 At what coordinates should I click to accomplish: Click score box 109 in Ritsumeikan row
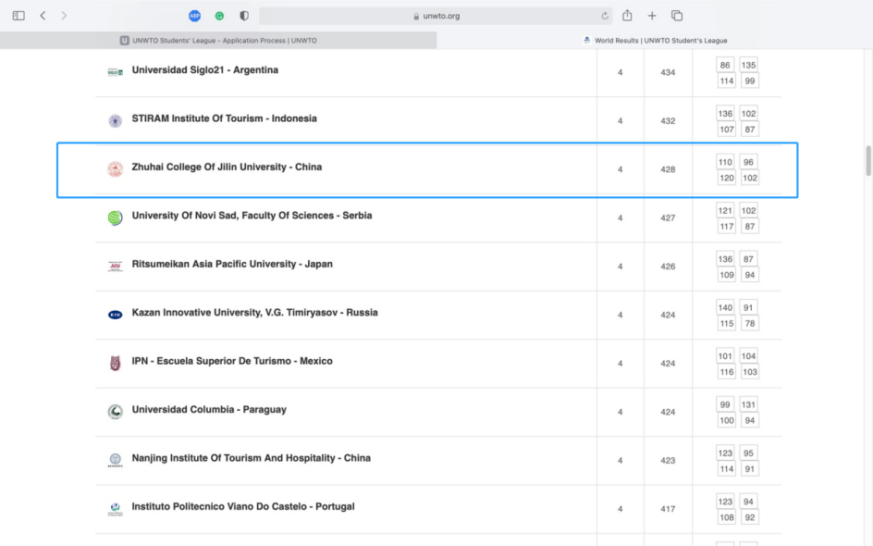click(726, 274)
